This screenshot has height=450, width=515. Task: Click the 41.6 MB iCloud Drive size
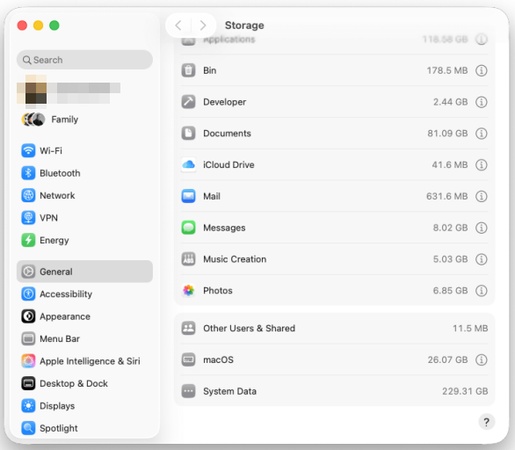450,165
